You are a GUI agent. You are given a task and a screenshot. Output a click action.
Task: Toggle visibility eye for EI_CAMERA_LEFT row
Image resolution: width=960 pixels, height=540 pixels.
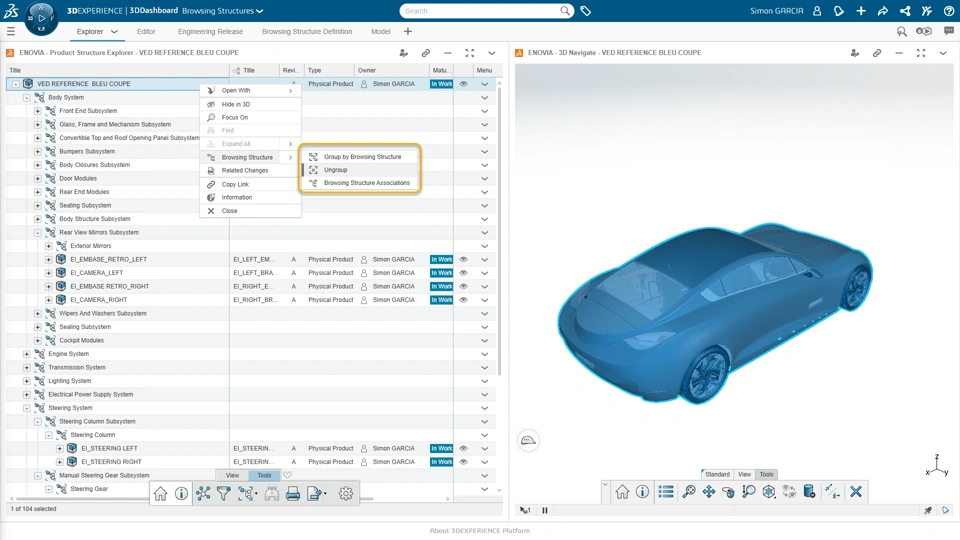coord(463,273)
